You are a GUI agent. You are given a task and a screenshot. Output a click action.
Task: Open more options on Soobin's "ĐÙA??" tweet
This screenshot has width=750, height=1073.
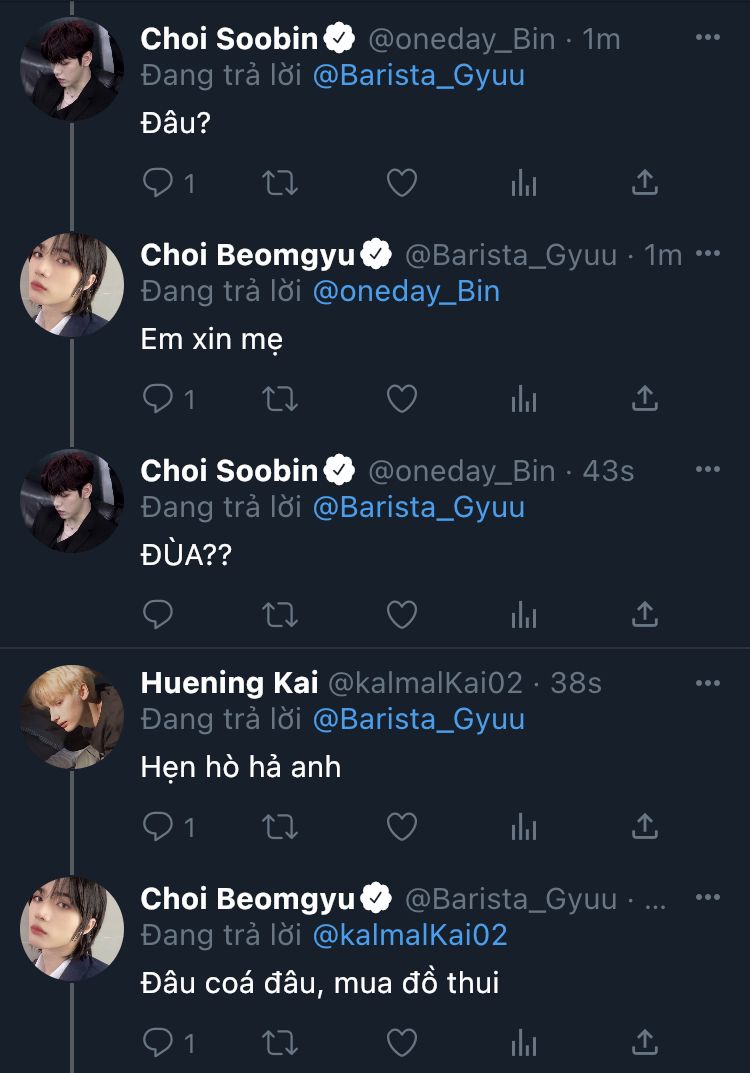click(x=707, y=469)
